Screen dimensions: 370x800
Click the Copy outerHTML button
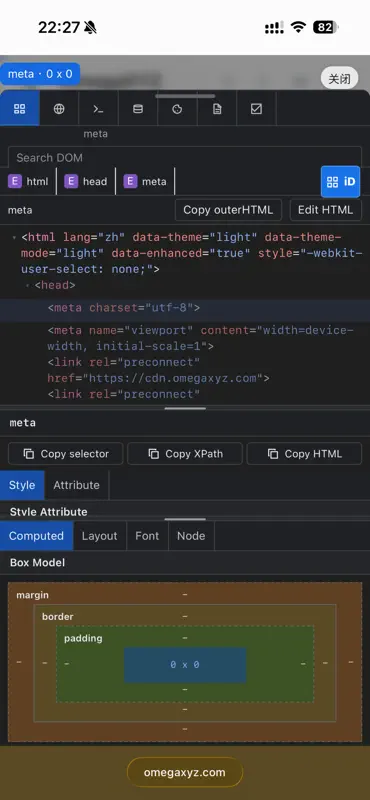[228, 210]
